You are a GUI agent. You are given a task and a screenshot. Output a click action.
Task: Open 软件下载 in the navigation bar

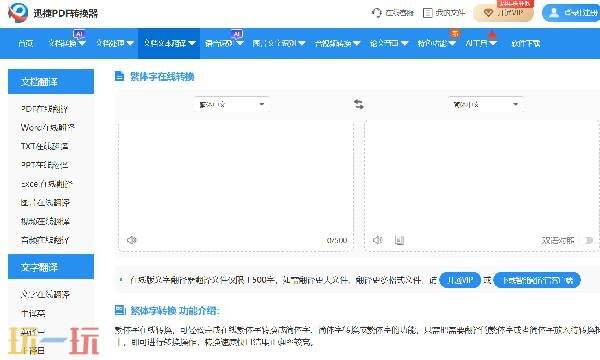(x=525, y=43)
